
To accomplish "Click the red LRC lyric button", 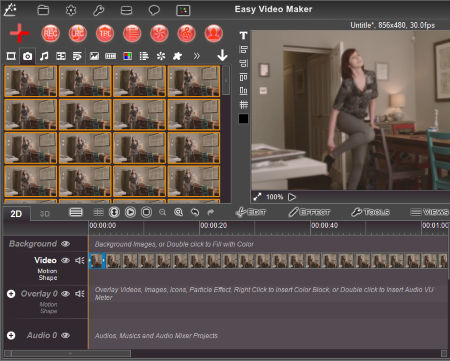I will (78, 33).
